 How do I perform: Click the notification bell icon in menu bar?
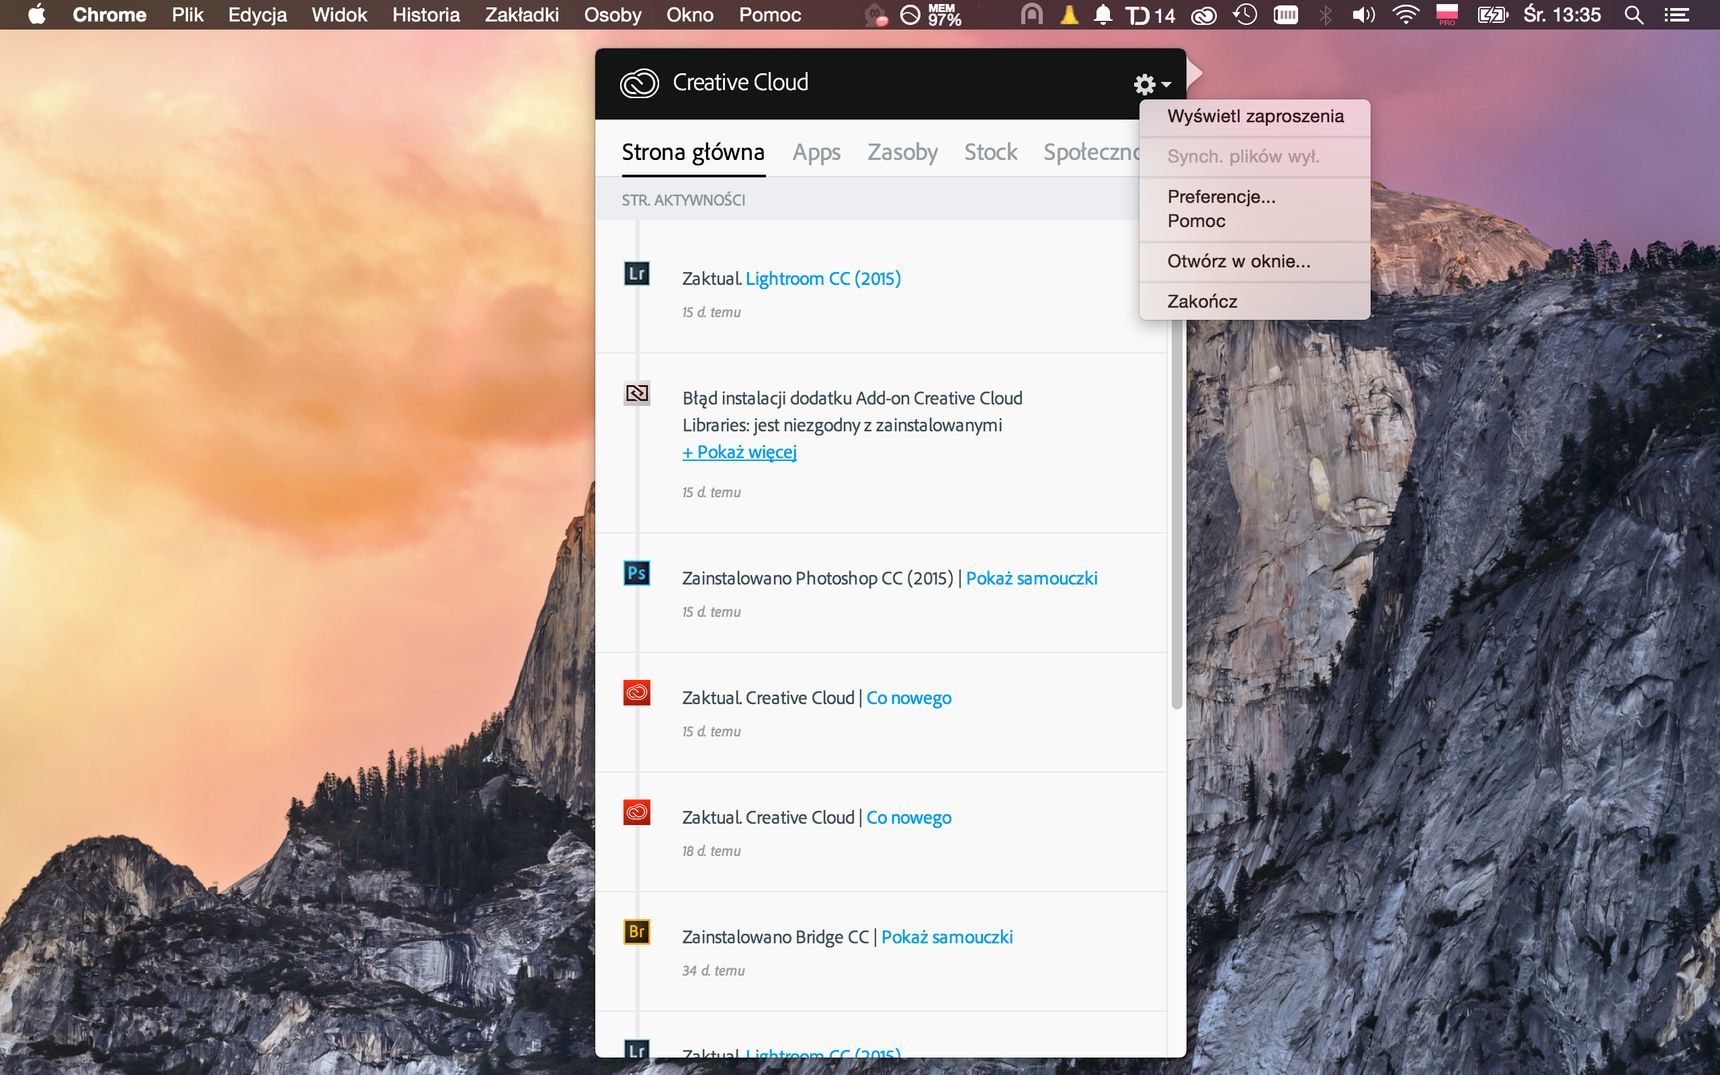pos(1103,15)
